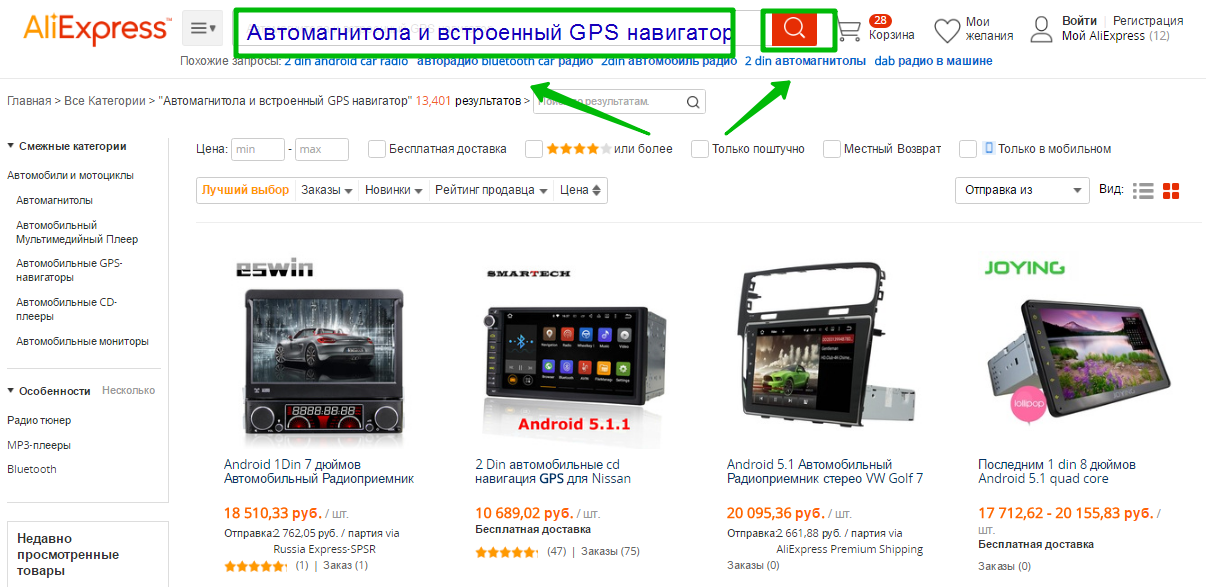Click magnifier in results search box
Screen dimensions: 1206x587
(x=693, y=102)
